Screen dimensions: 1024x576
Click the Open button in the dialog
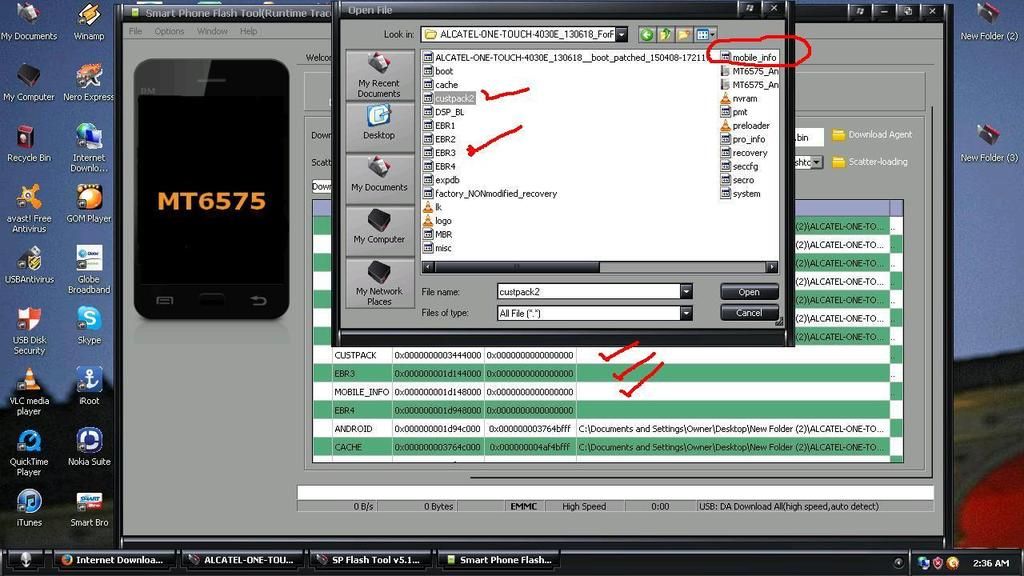pyautogui.click(x=749, y=292)
